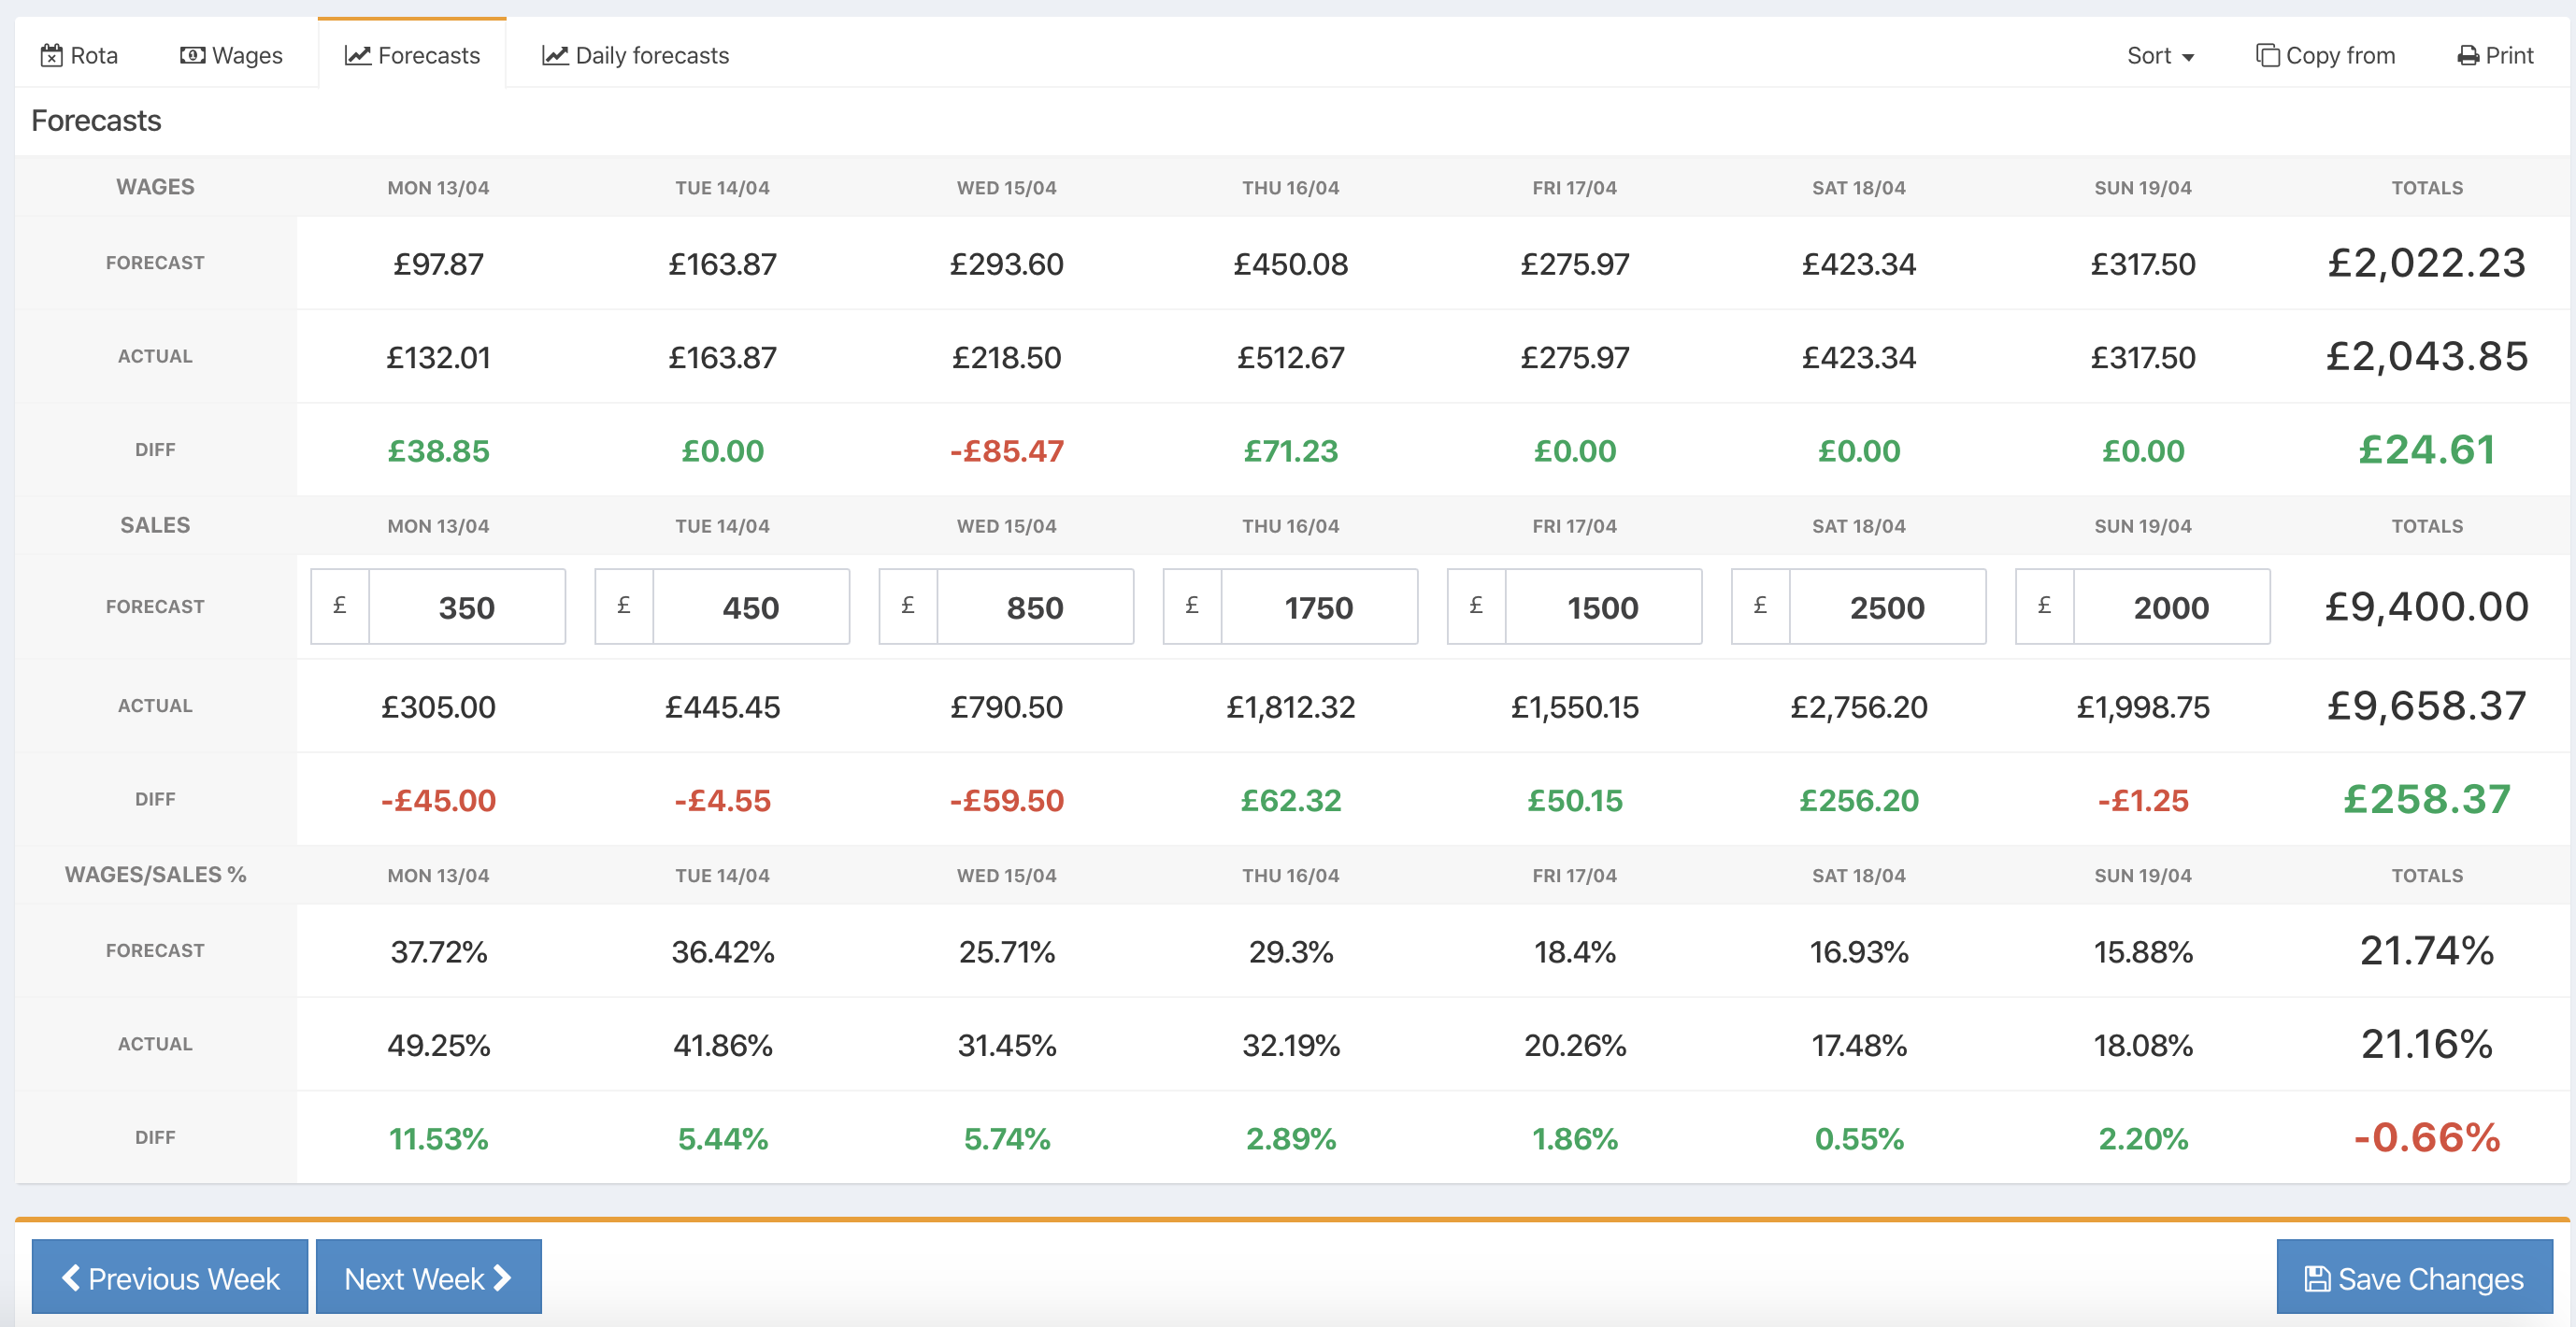Edit Wednesday sales forecast input
The width and height of the screenshot is (2576, 1327).
[1033, 606]
